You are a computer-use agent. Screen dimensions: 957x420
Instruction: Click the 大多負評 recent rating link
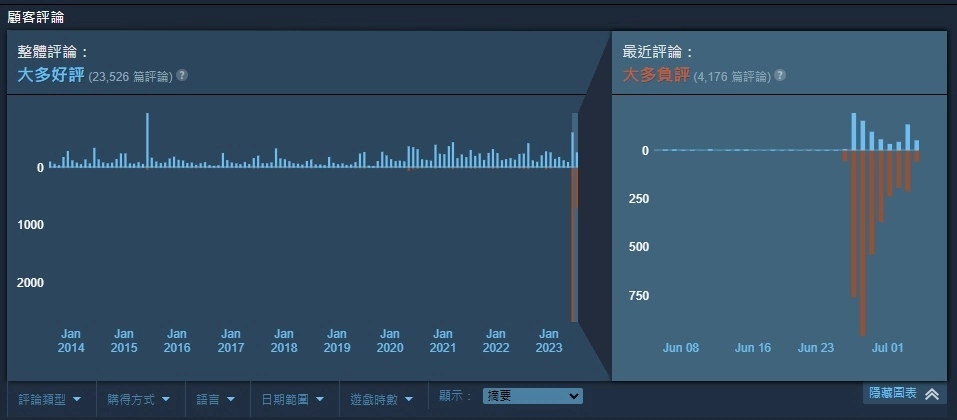coord(656,76)
